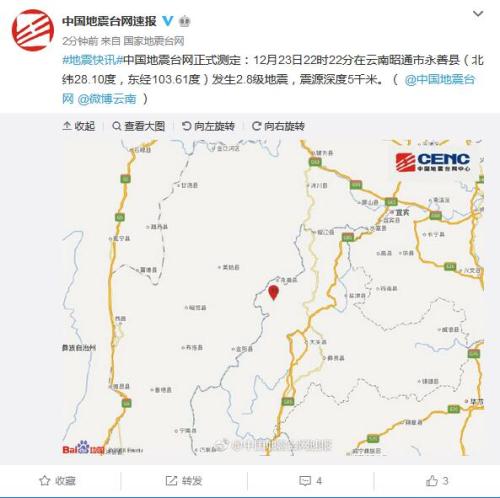Screen dimensions: 500x498
Task: Click the membership badge beside the username
Action: (185, 22)
